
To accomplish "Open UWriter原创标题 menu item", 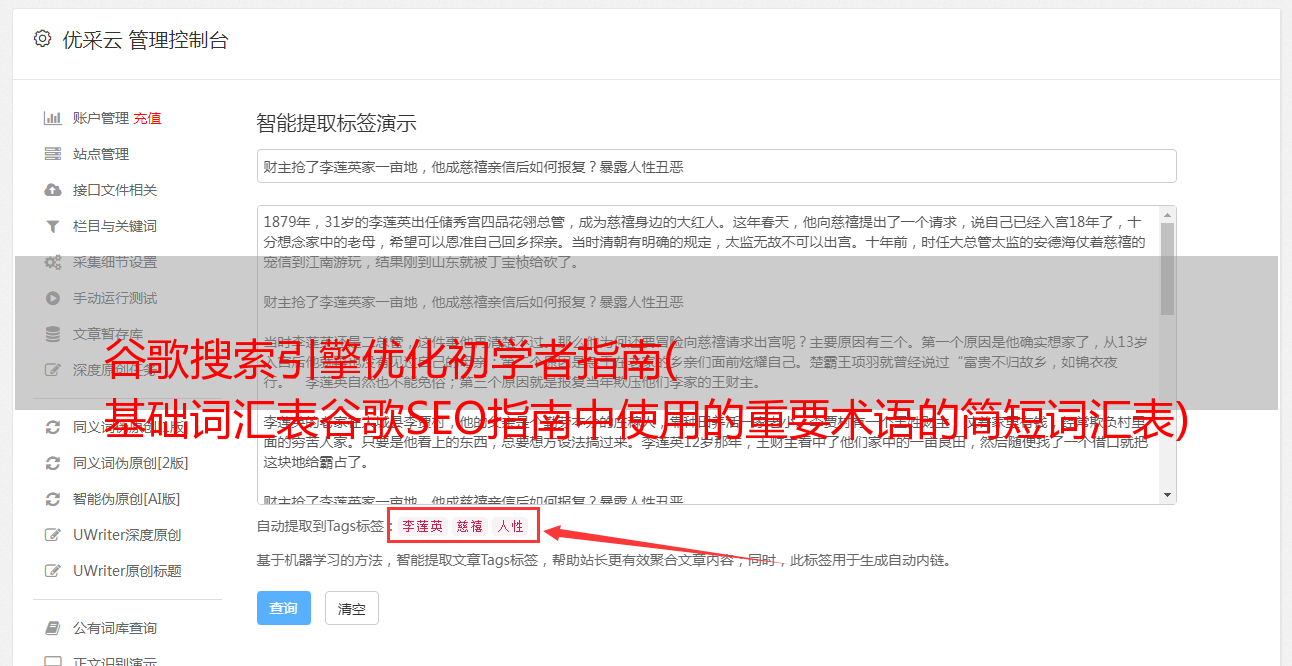I will pyautogui.click(x=127, y=571).
